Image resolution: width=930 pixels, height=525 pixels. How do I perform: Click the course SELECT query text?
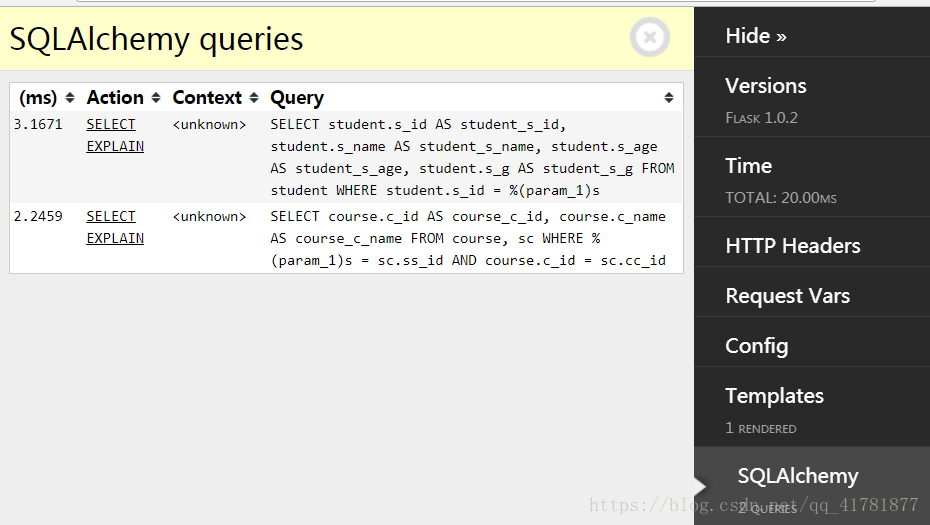[468, 238]
